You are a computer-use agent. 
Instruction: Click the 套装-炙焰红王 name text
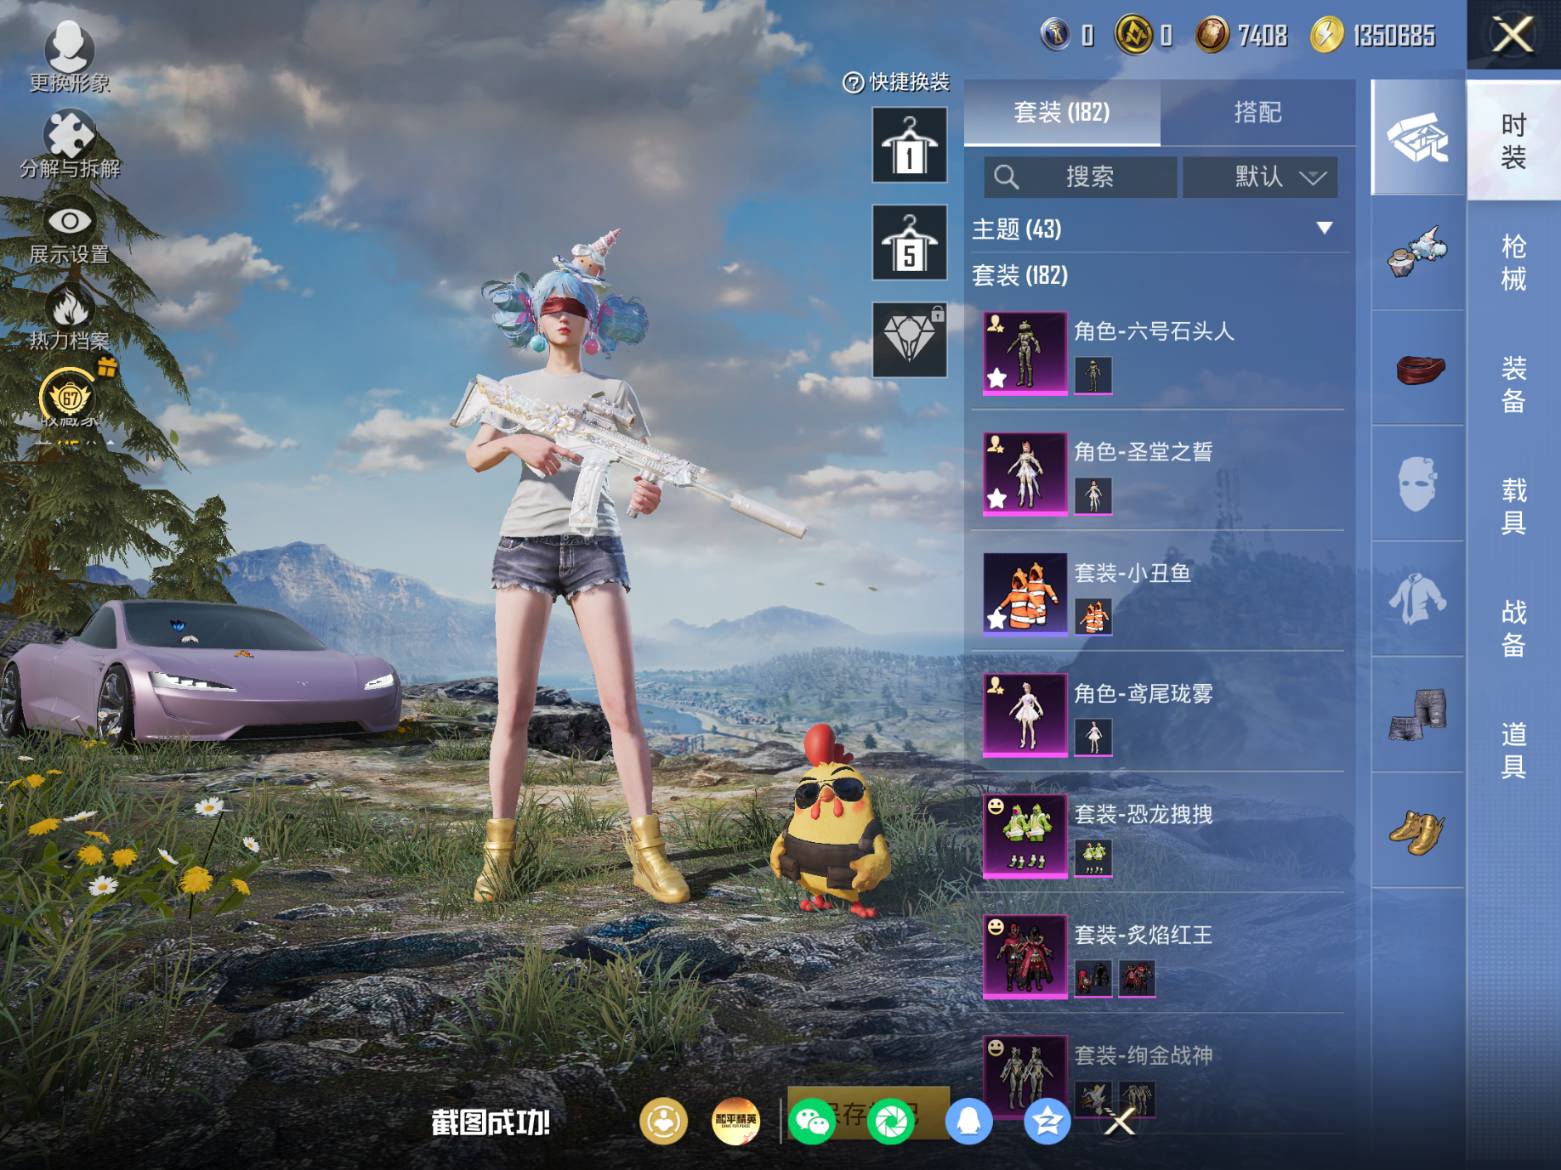pos(1143,935)
